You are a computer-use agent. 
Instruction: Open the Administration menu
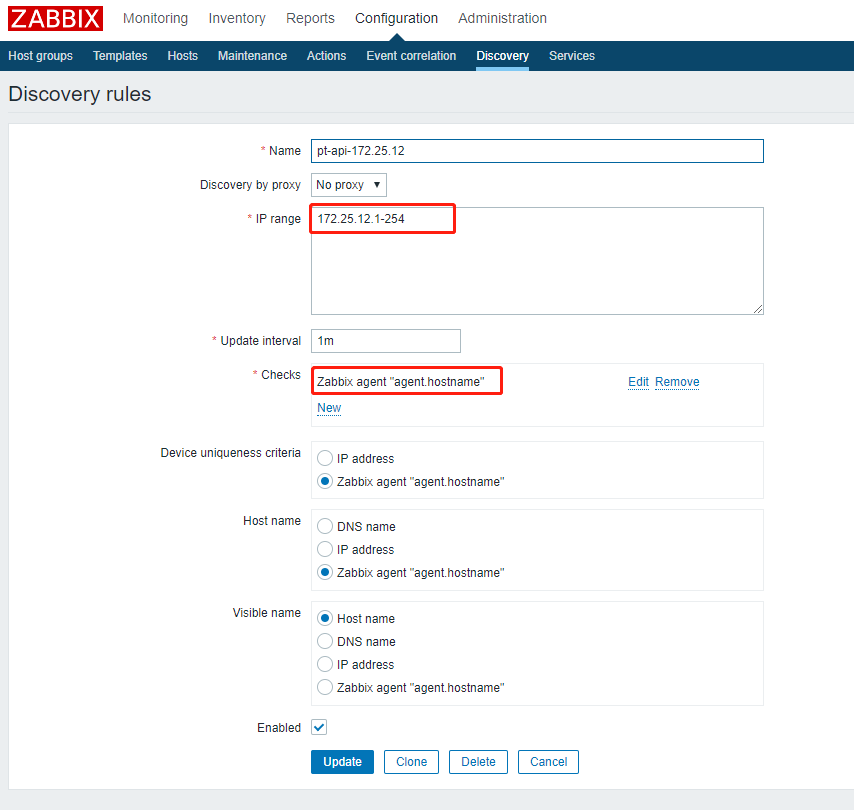point(502,18)
